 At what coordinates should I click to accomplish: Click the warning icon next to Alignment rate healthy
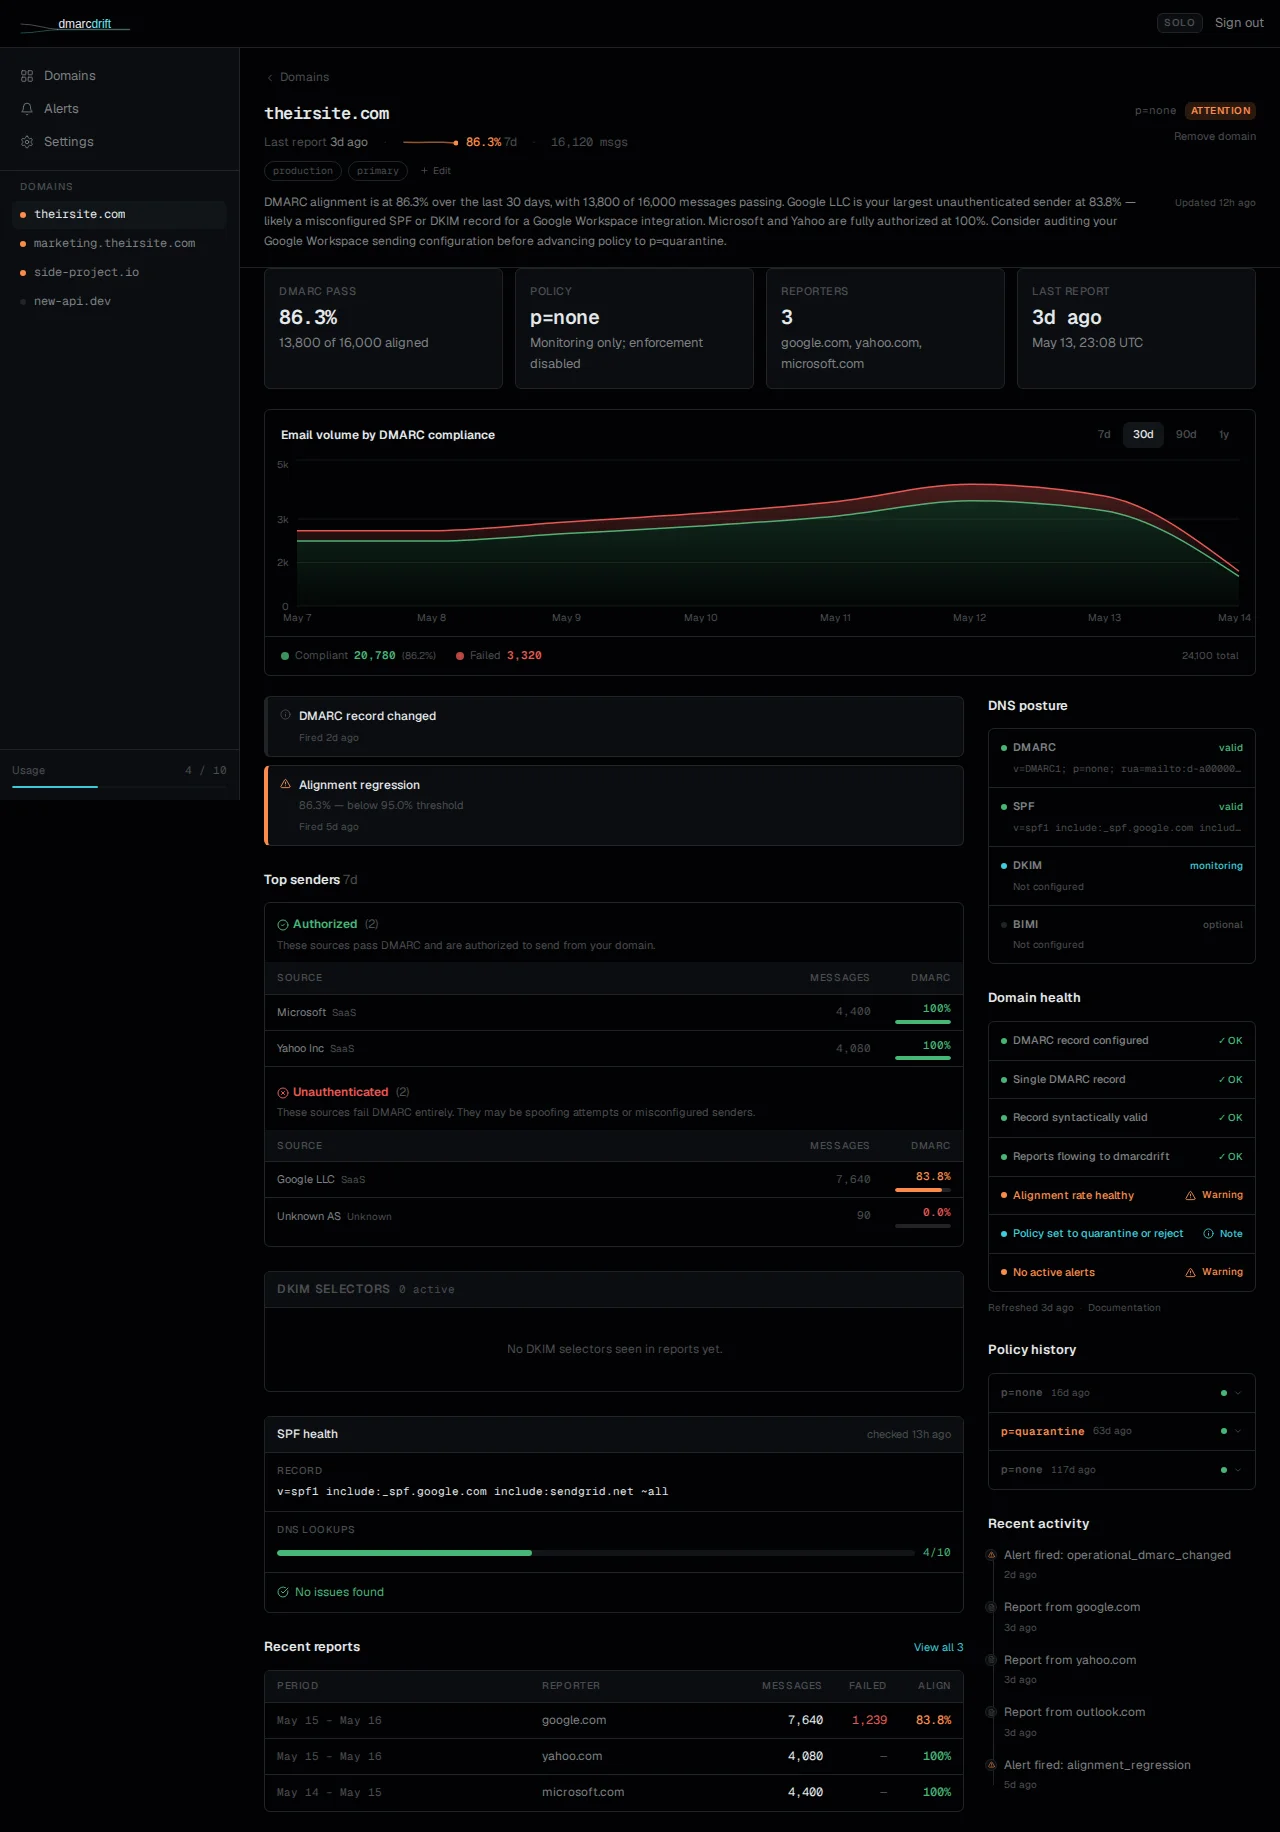[x=1190, y=1196]
